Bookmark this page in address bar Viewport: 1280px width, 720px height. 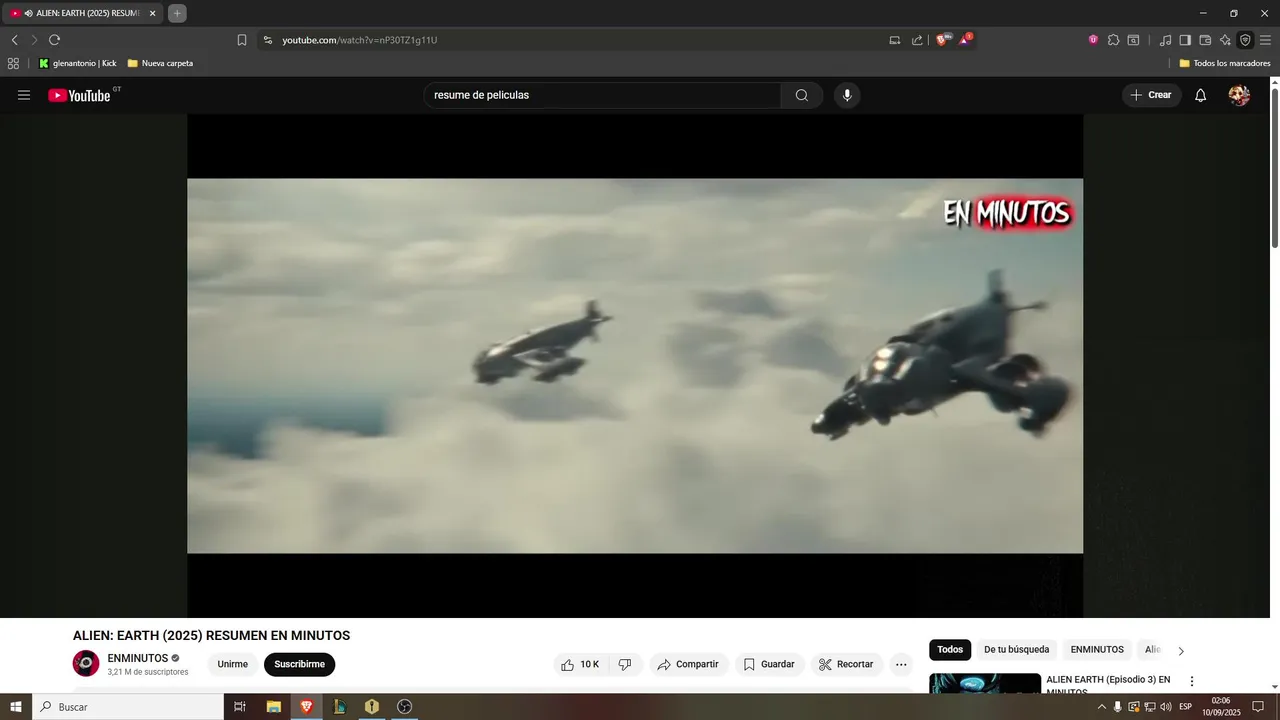(242, 40)
